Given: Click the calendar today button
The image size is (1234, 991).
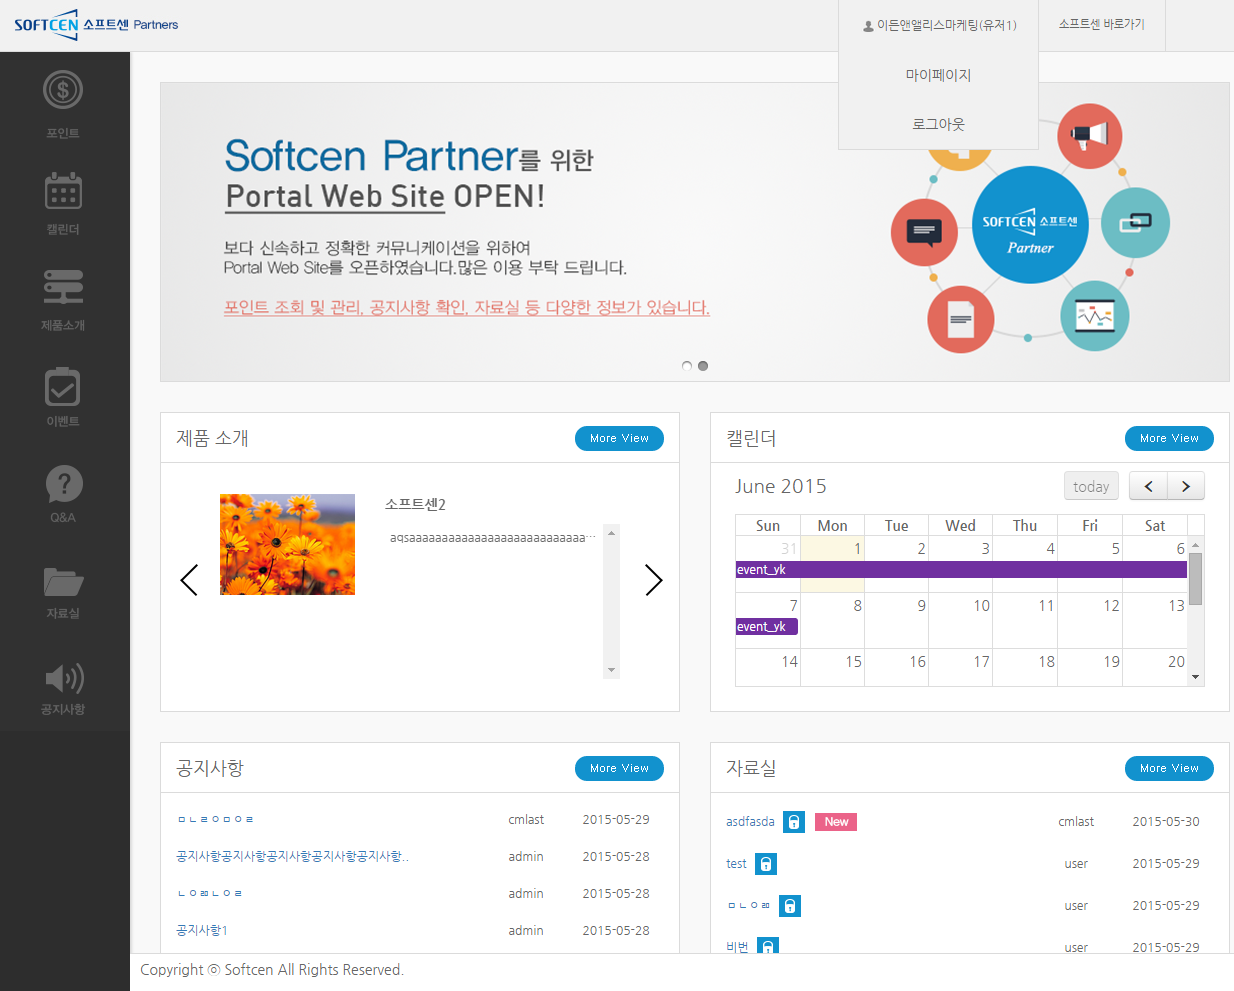Looking at the screenshot, I should click(1091, 486).
